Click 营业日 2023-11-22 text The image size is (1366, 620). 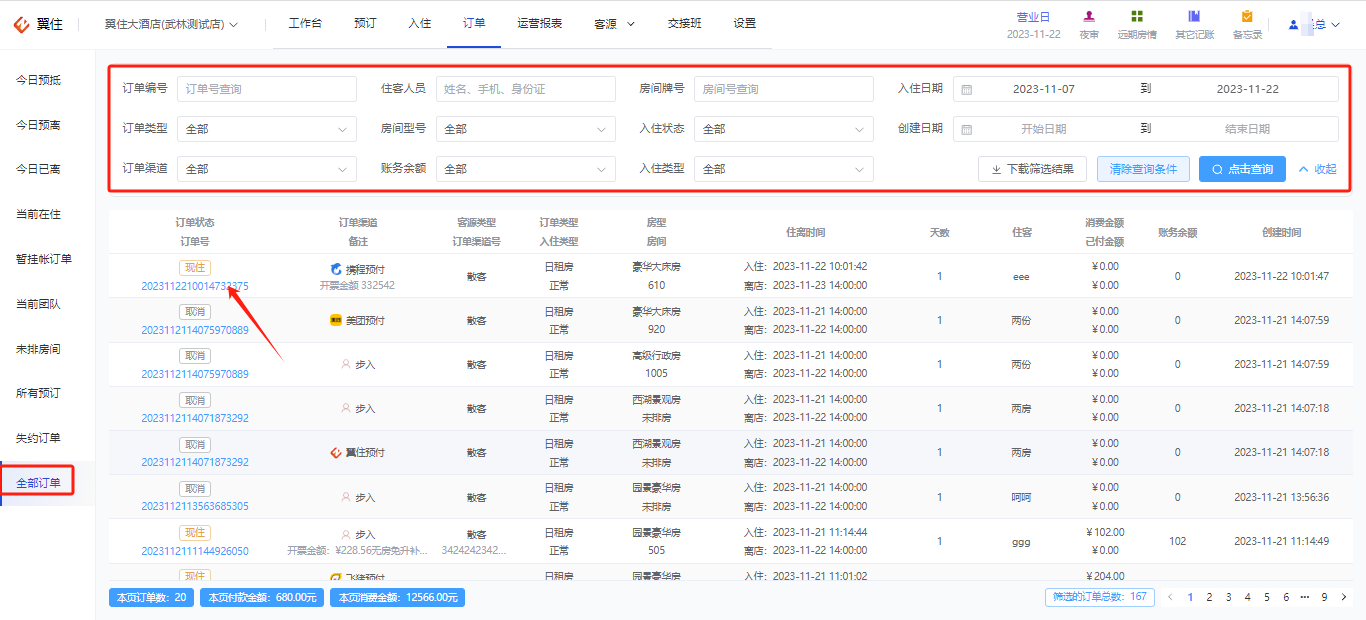pos(1034,34)
